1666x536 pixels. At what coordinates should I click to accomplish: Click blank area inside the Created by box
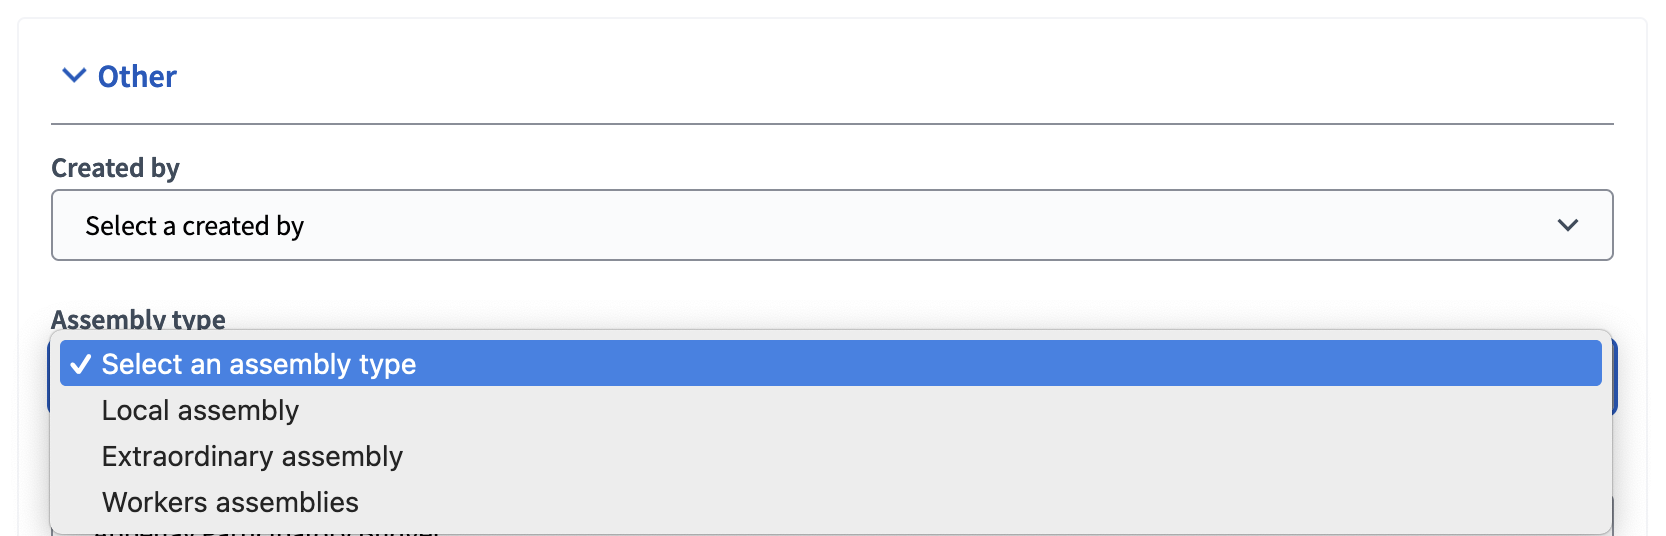900,226
